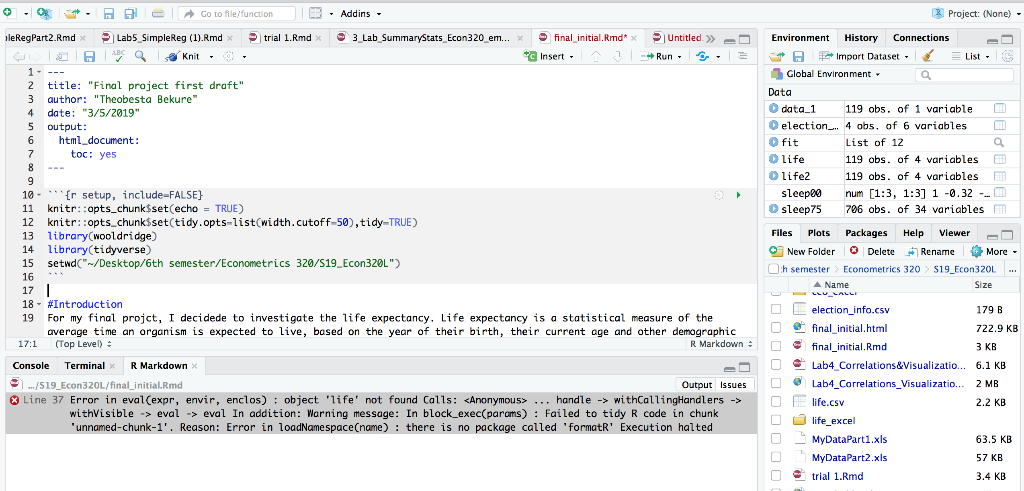1024x491 pixels.
Task: Switch to Lab5_SimpleReg (1).Rmd tab
Action: 168,37
